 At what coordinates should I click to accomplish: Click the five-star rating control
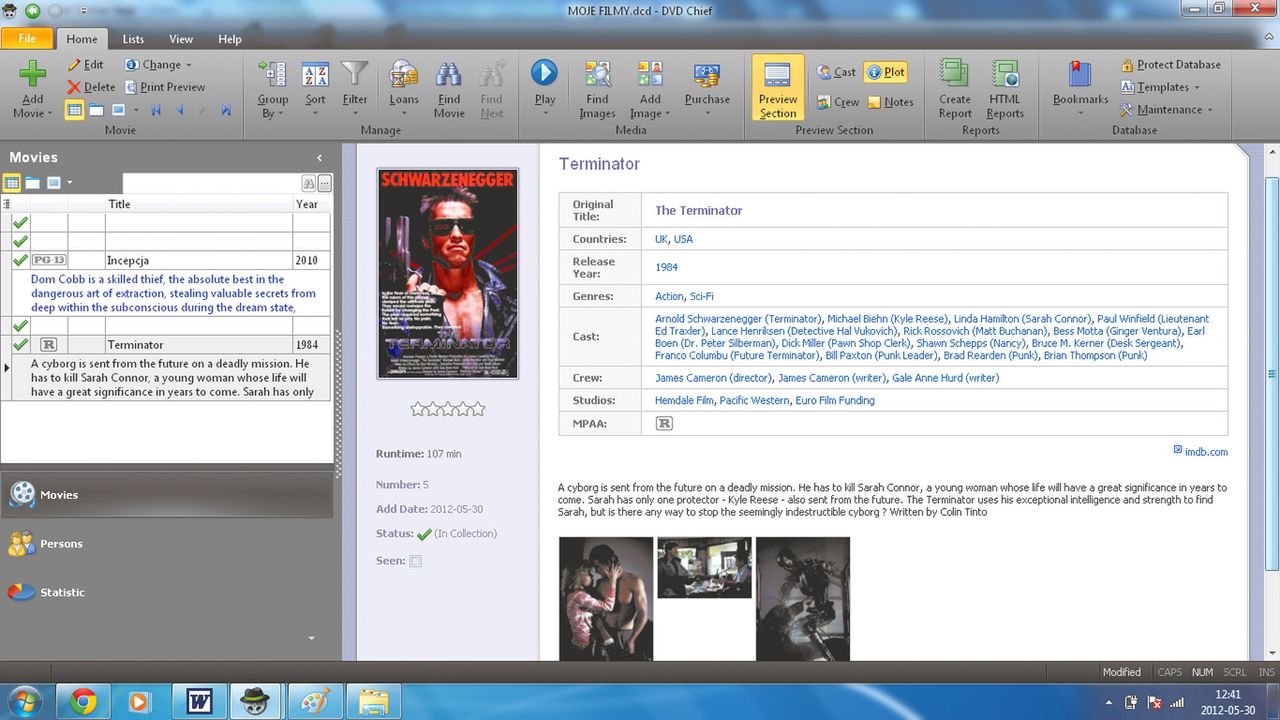447,409
